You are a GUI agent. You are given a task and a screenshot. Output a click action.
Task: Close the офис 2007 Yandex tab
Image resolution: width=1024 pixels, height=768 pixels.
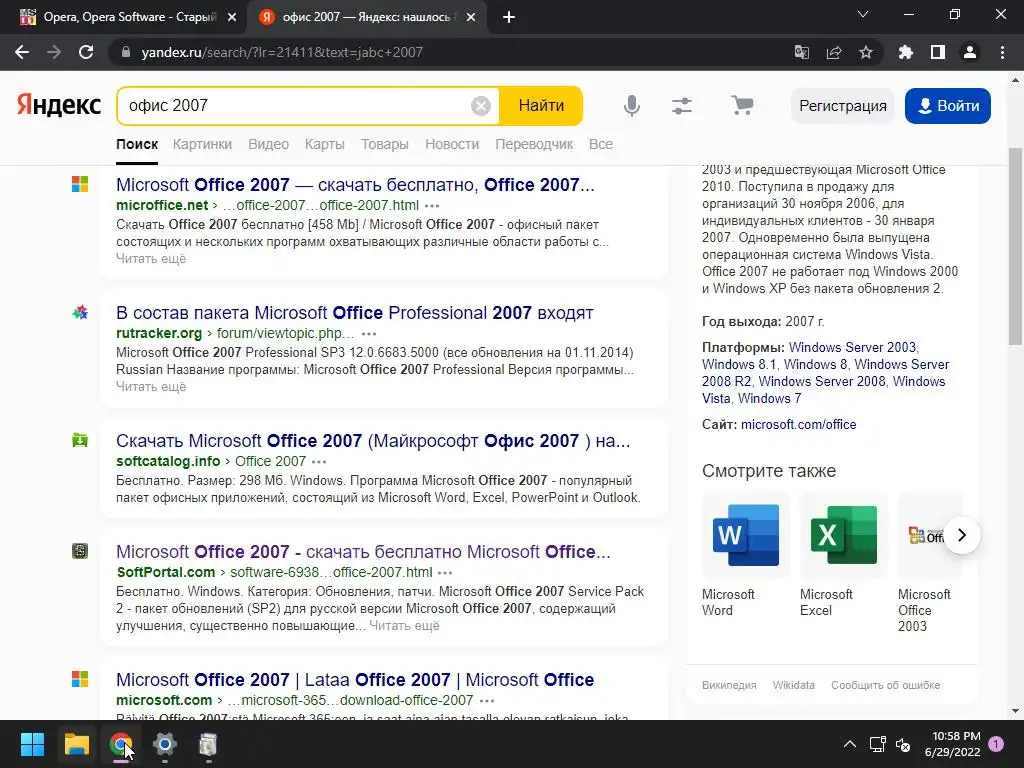pyautogui.click(x=471, y=17)
